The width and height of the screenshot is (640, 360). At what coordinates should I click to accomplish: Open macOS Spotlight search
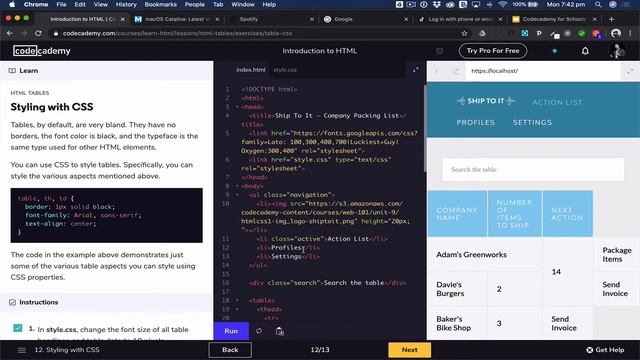coord(598,4)
